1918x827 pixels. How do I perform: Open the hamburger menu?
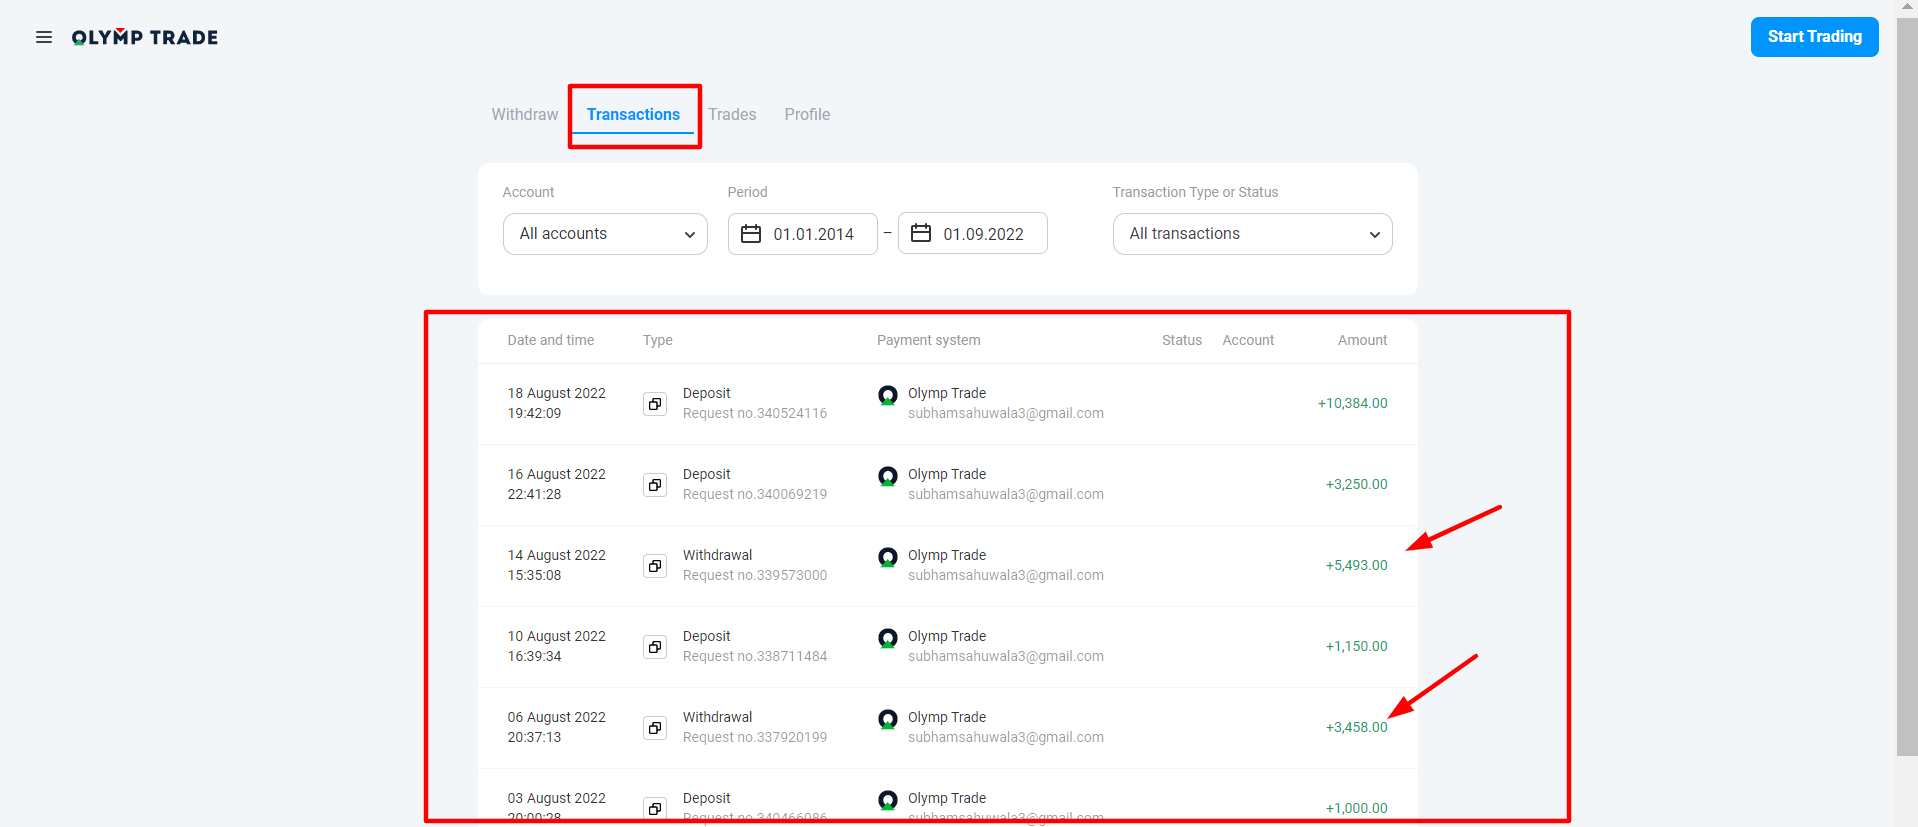tap(44, 37)
